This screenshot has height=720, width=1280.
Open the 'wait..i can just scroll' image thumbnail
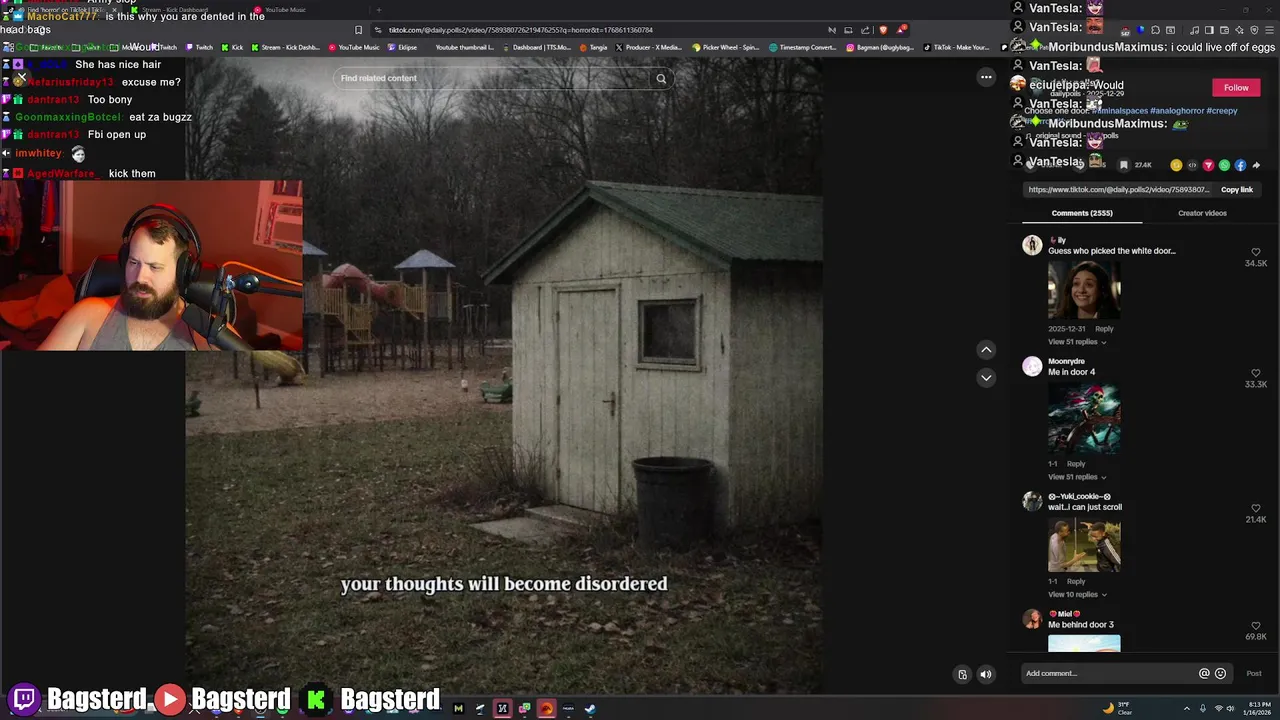(x=1084, y=545)
